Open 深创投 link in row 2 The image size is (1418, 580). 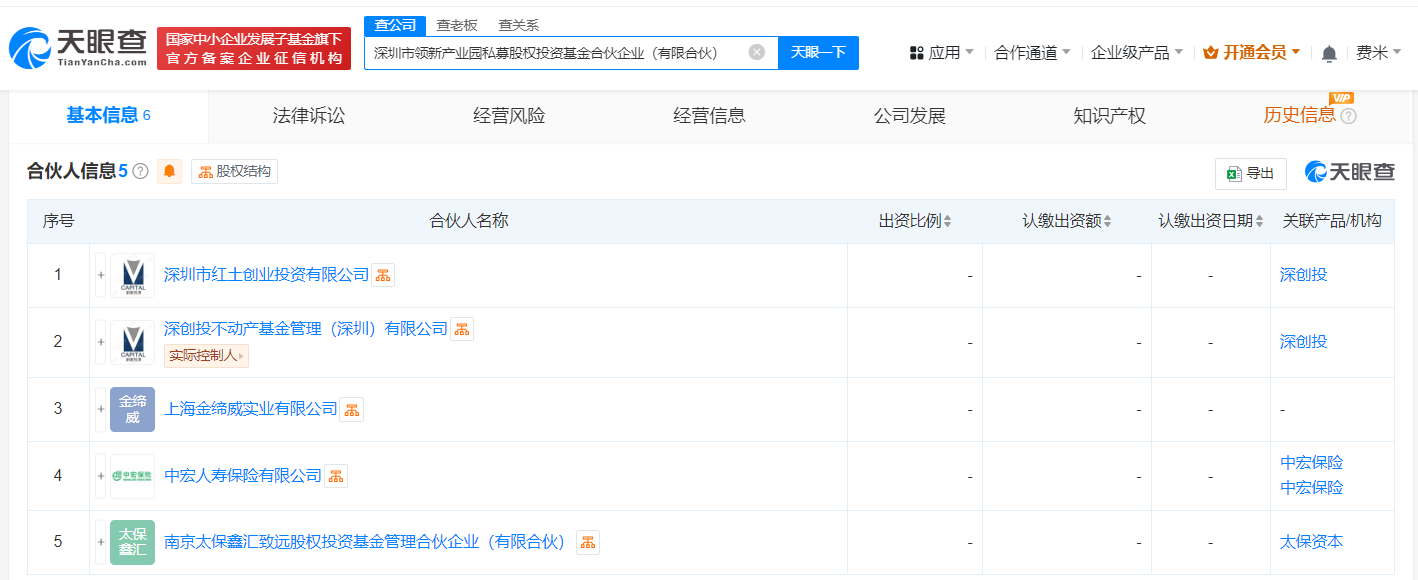(1303, 342)
